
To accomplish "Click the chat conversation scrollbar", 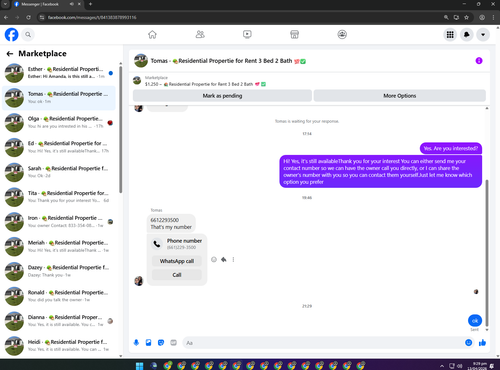I will pyautogui.click(x=487, y=253).
